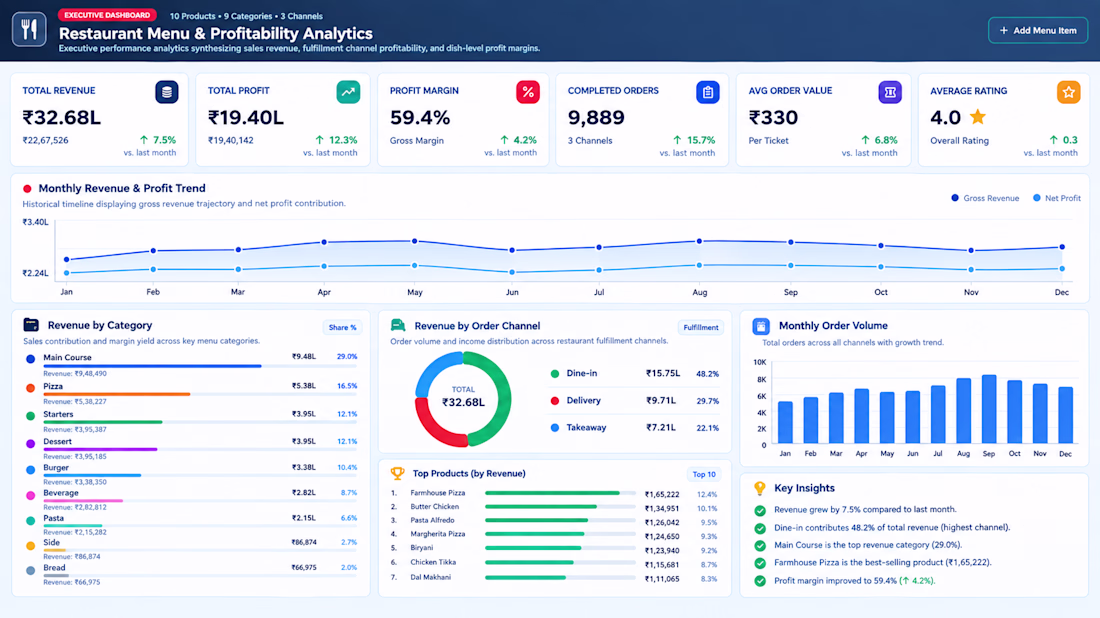This screenshot has width=1100, height=618.
Task: Click the ₹32.68L total revenue value
Action: click(x=62, y=118)
